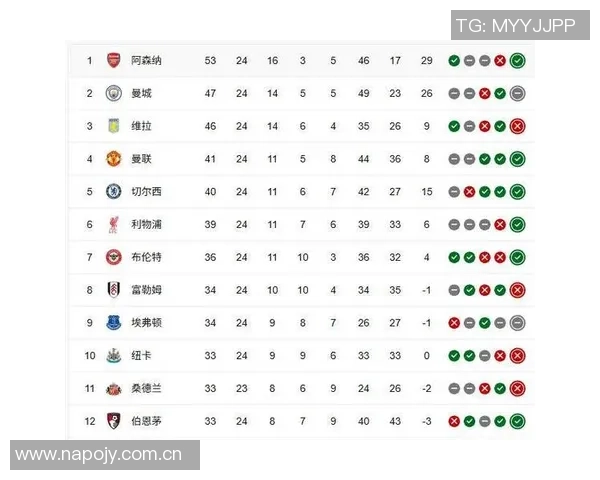Screen dimensions: 600x480
Task: Select the Aston Villa crest beside 维拉
Action: [x=113, y=126]
